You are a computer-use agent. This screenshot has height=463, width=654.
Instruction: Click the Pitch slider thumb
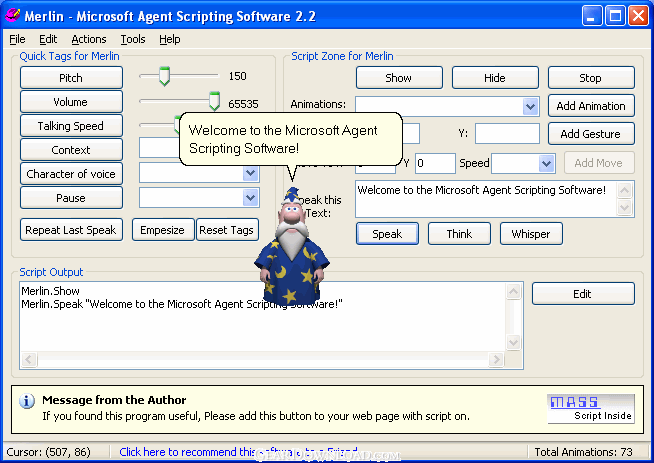click(164, 76)
